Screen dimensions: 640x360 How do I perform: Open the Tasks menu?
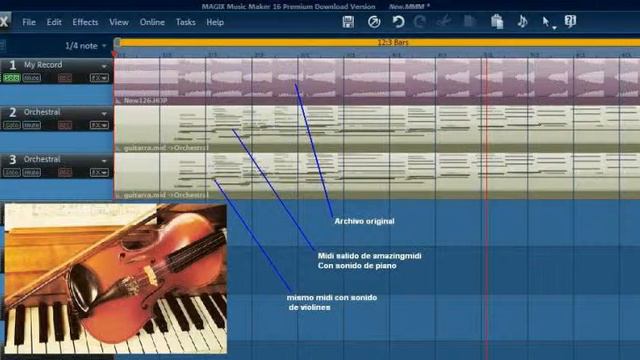[185, 22]
